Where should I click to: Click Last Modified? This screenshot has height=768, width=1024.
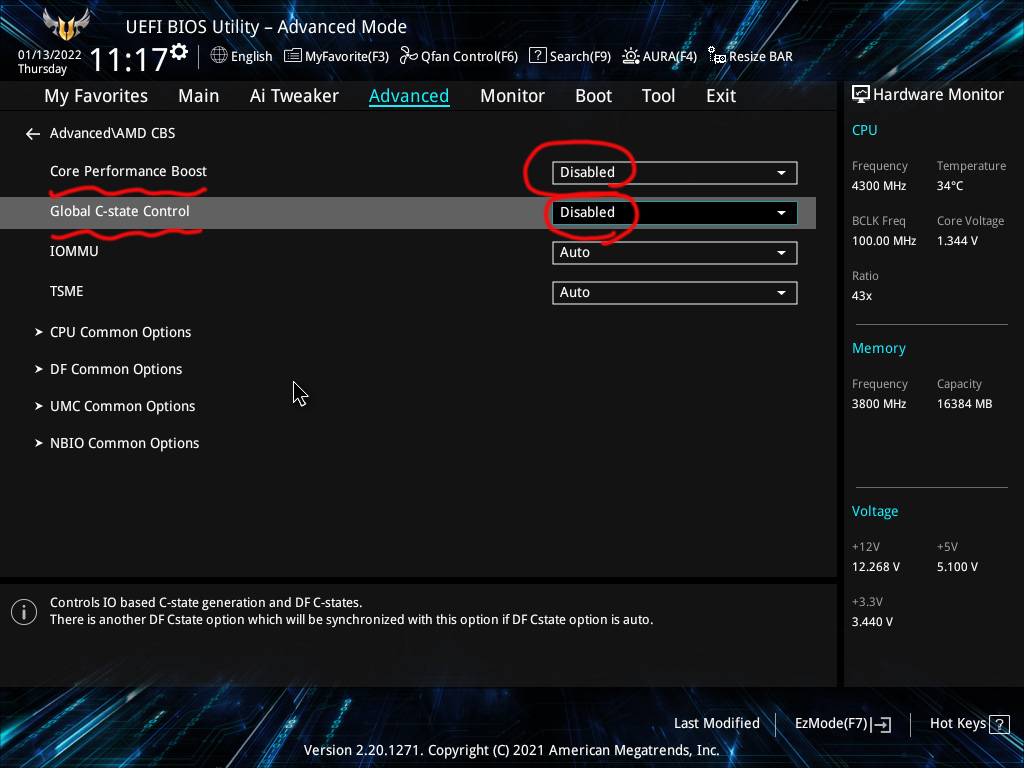tap(716, 724)
